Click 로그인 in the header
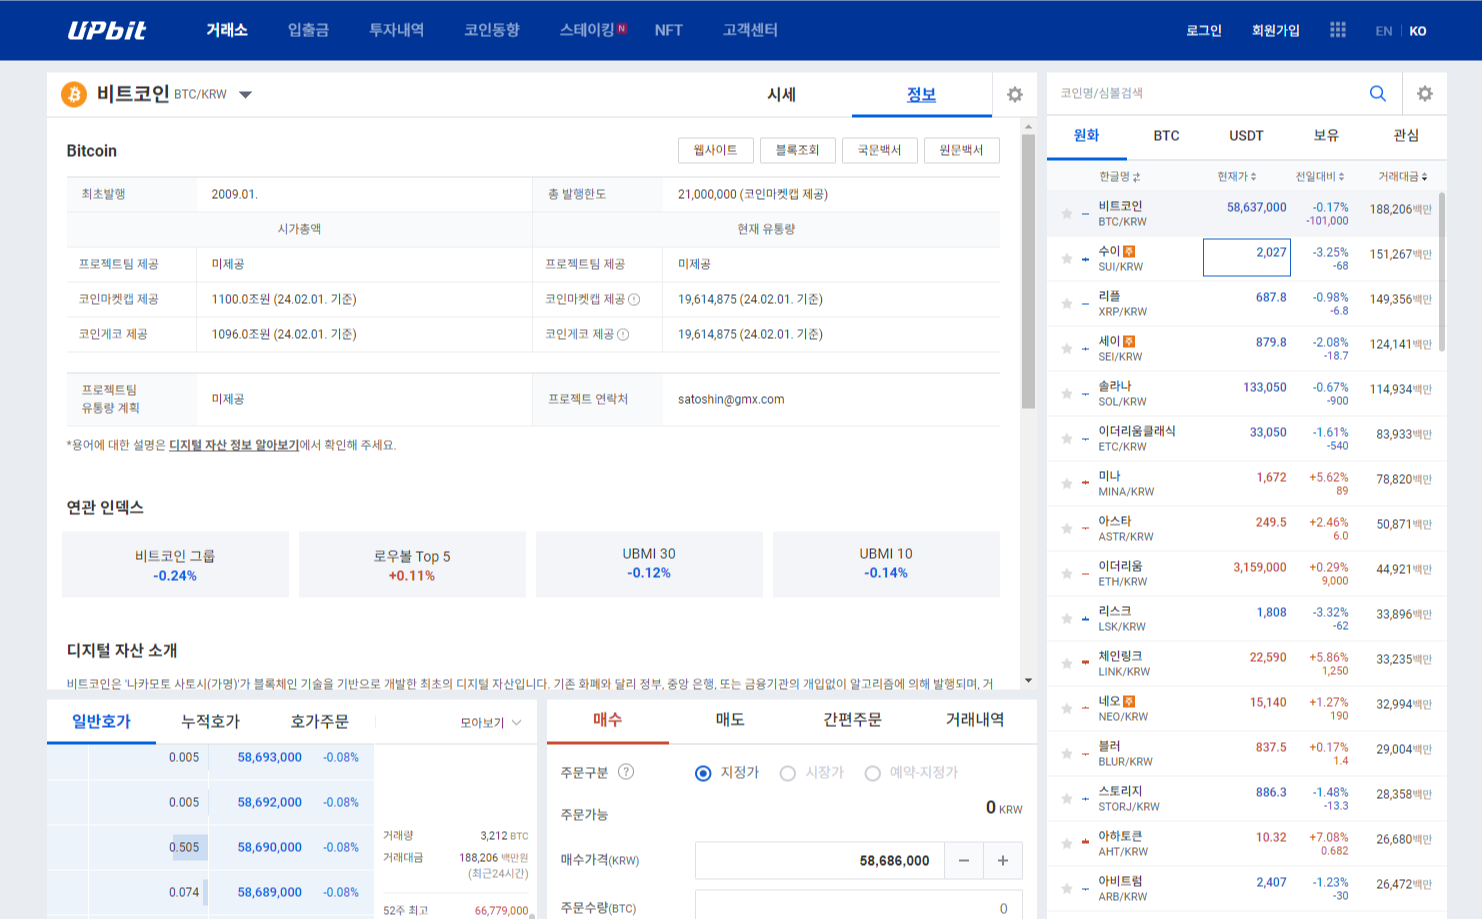1482x919 pixels. (x=1204, y=31)
